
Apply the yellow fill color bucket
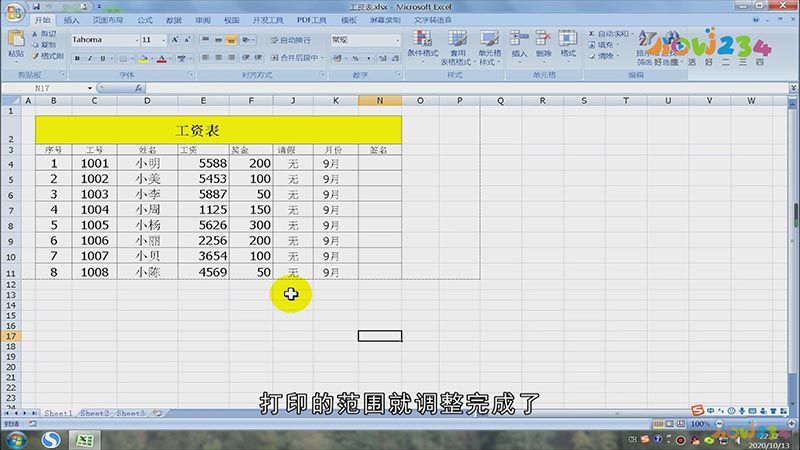tap(143, 59)
